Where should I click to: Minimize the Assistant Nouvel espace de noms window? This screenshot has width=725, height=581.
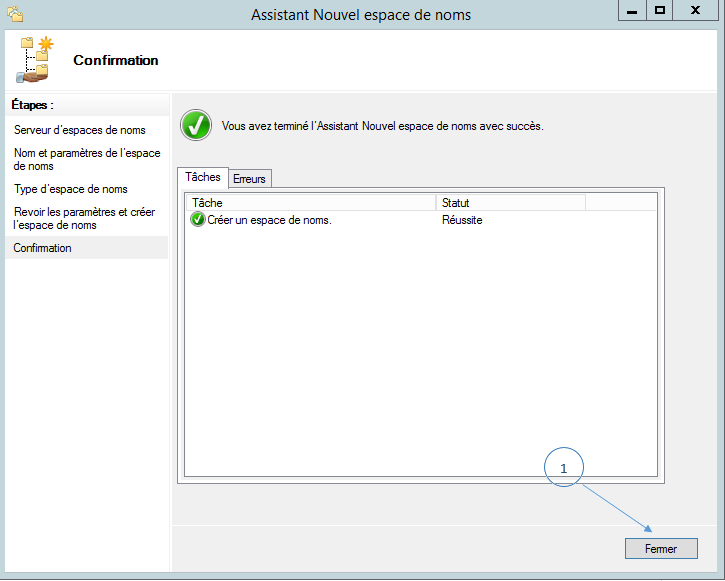point(630,11)
